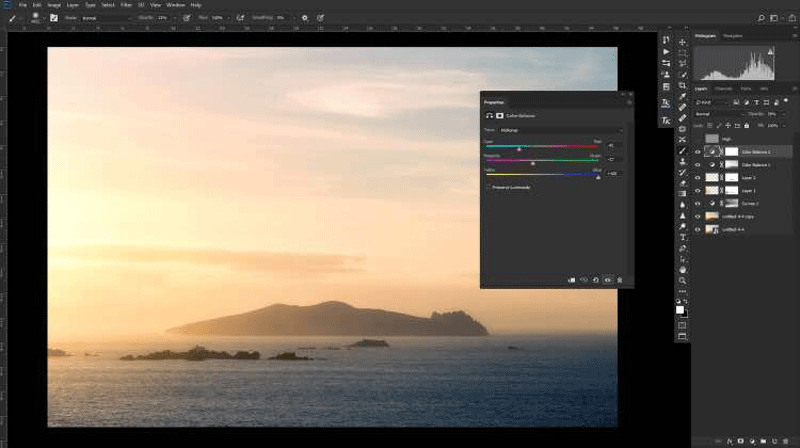Lock all attributes of layer
This screenshot has height=448, width=800.
pyautogui.click(x=746, y=126)
